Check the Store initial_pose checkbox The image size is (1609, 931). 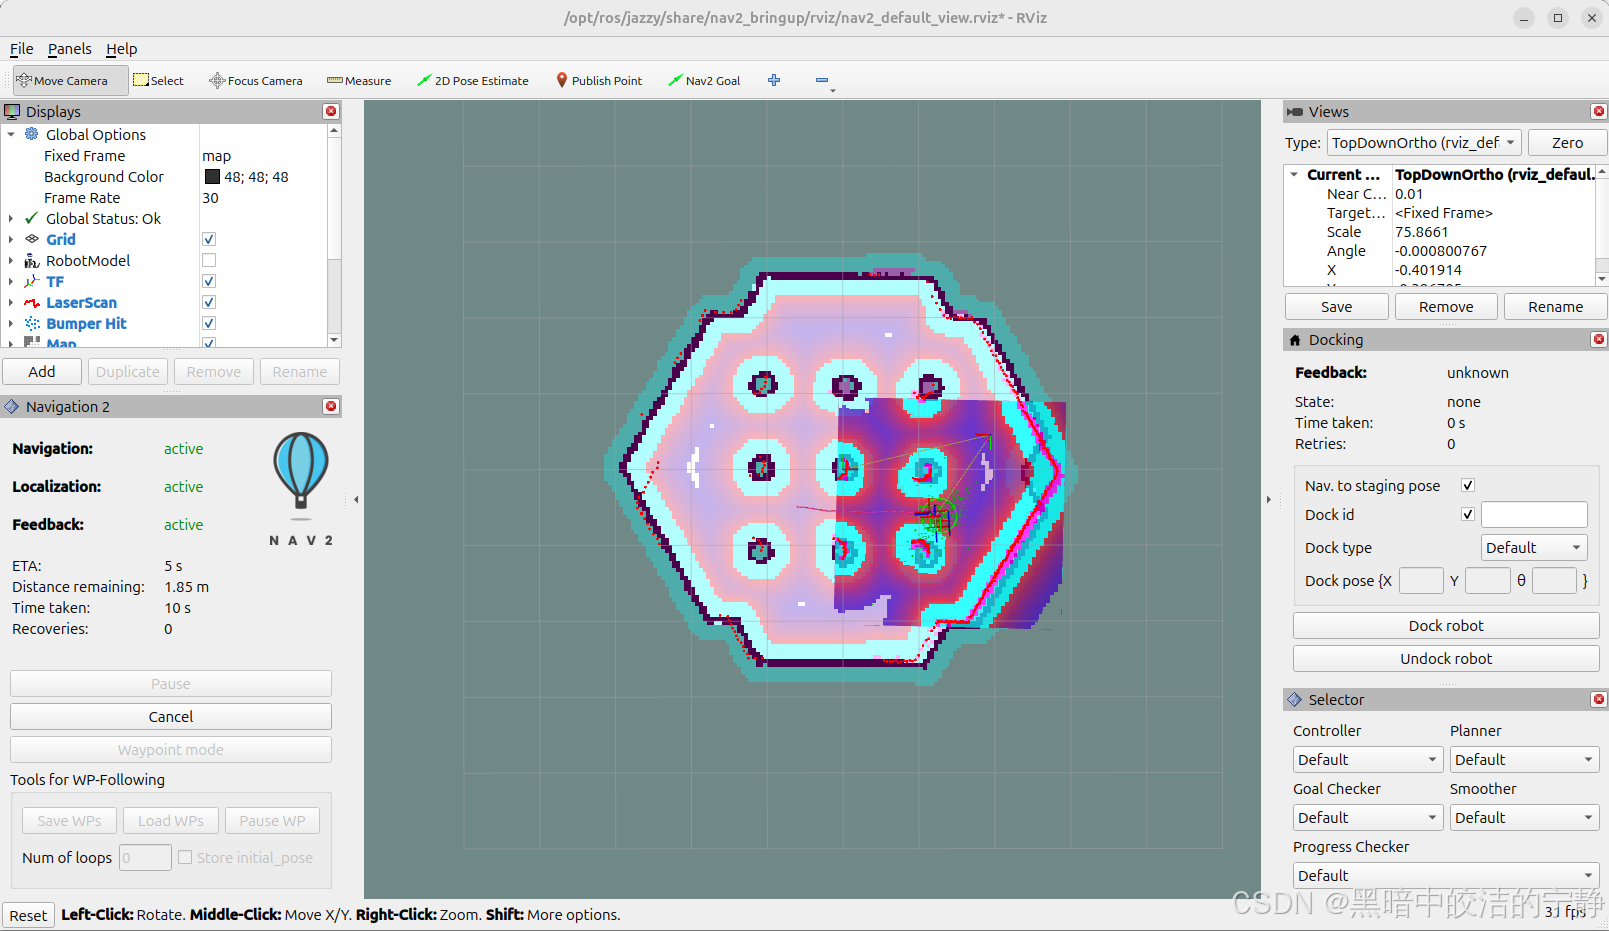(x=185, y=857)
